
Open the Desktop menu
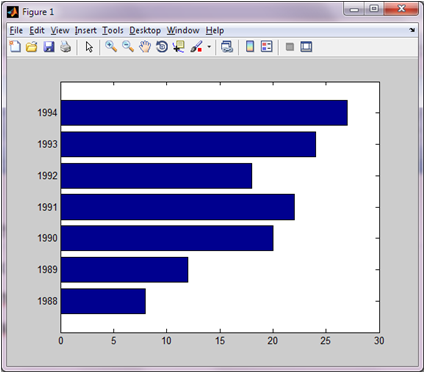(145, 31)
